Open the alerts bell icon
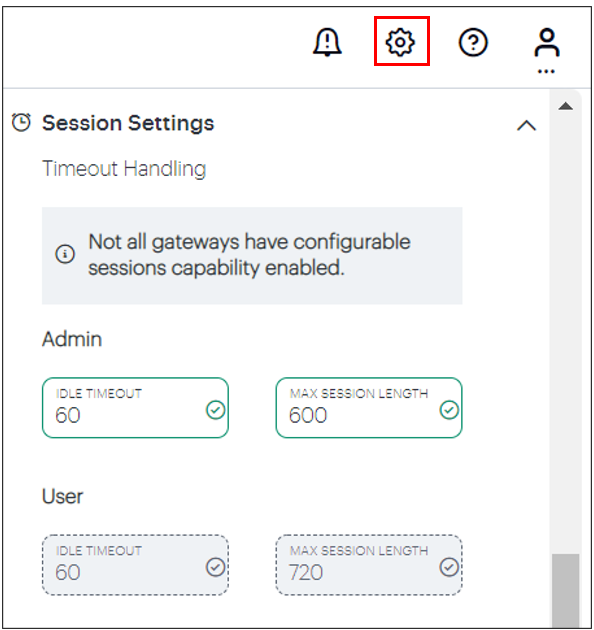The width and height of the screenshot is (594, 630). (327, 42)
